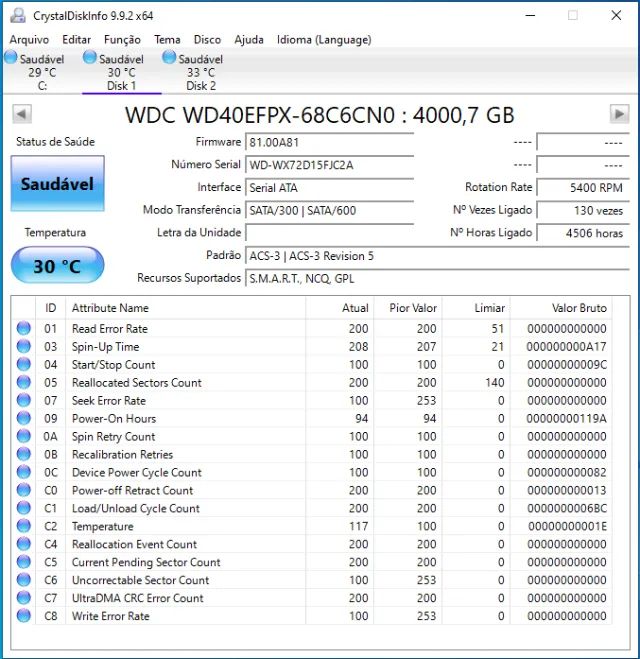640x659 pixels.
Task: Click the raw value 00000000A17
Action: (x=566, y=347)
